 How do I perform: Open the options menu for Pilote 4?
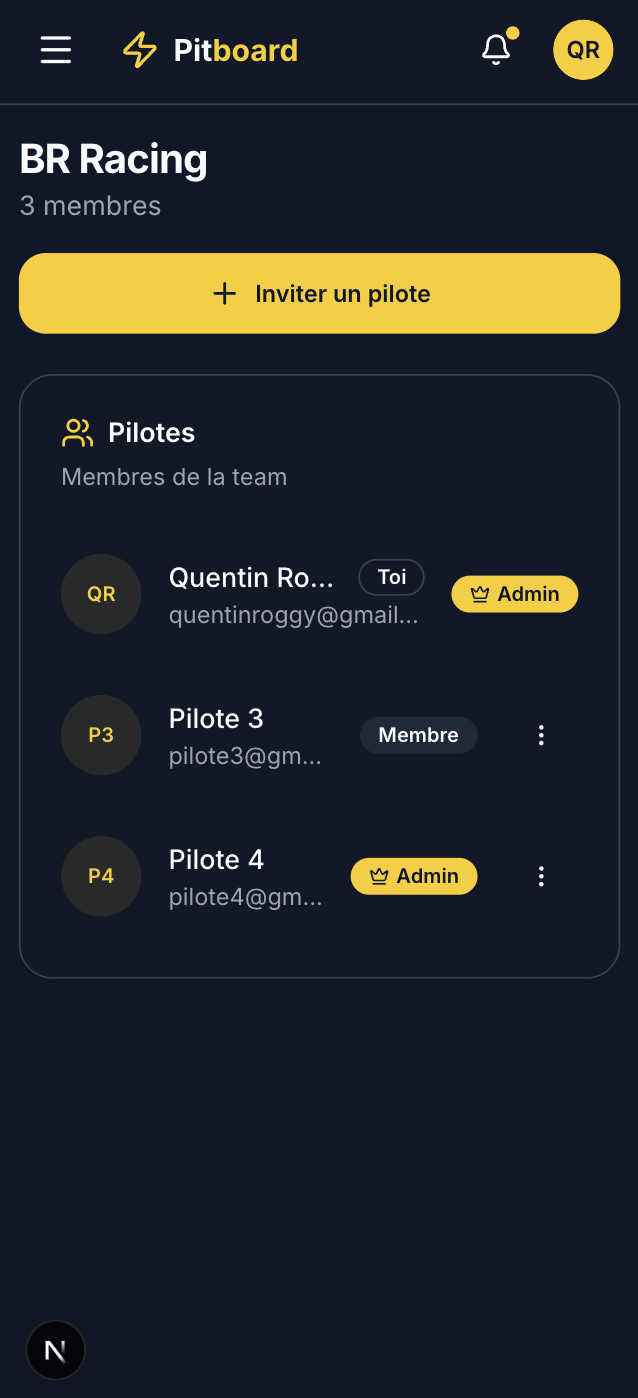541,876
